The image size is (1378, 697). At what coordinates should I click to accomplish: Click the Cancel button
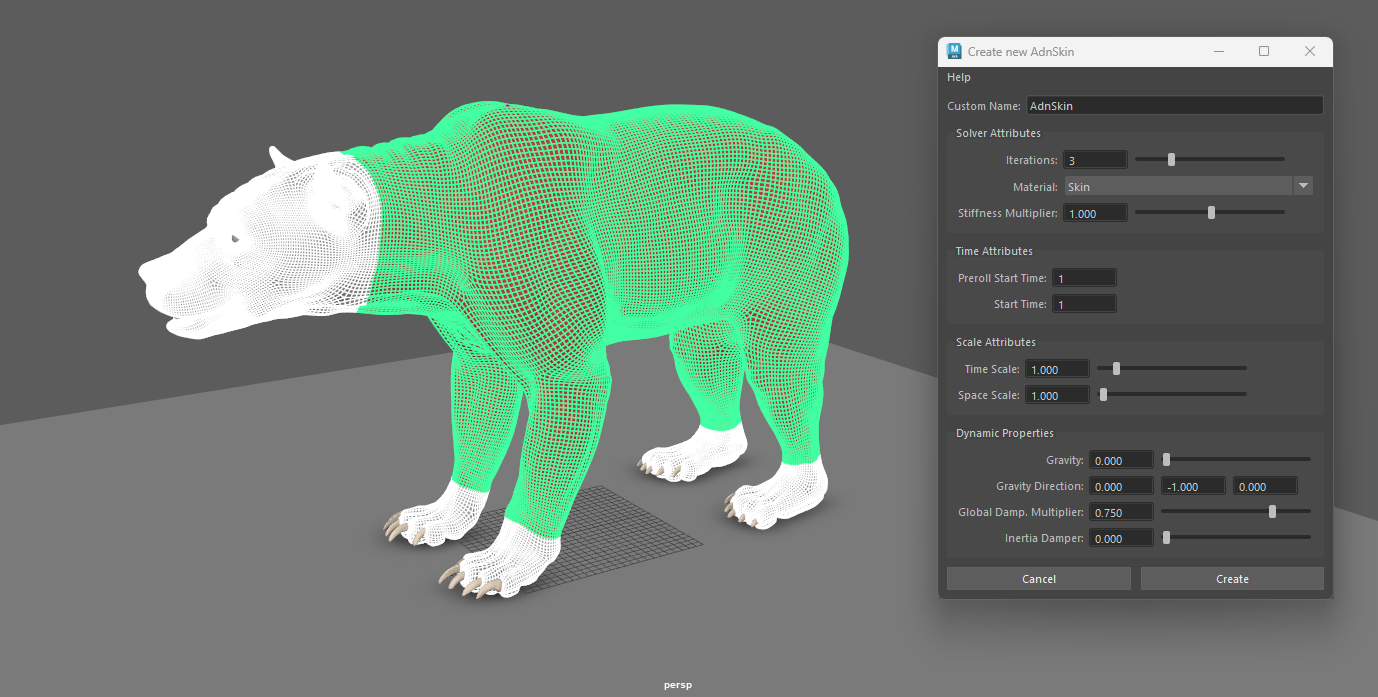click(1038, 578)
